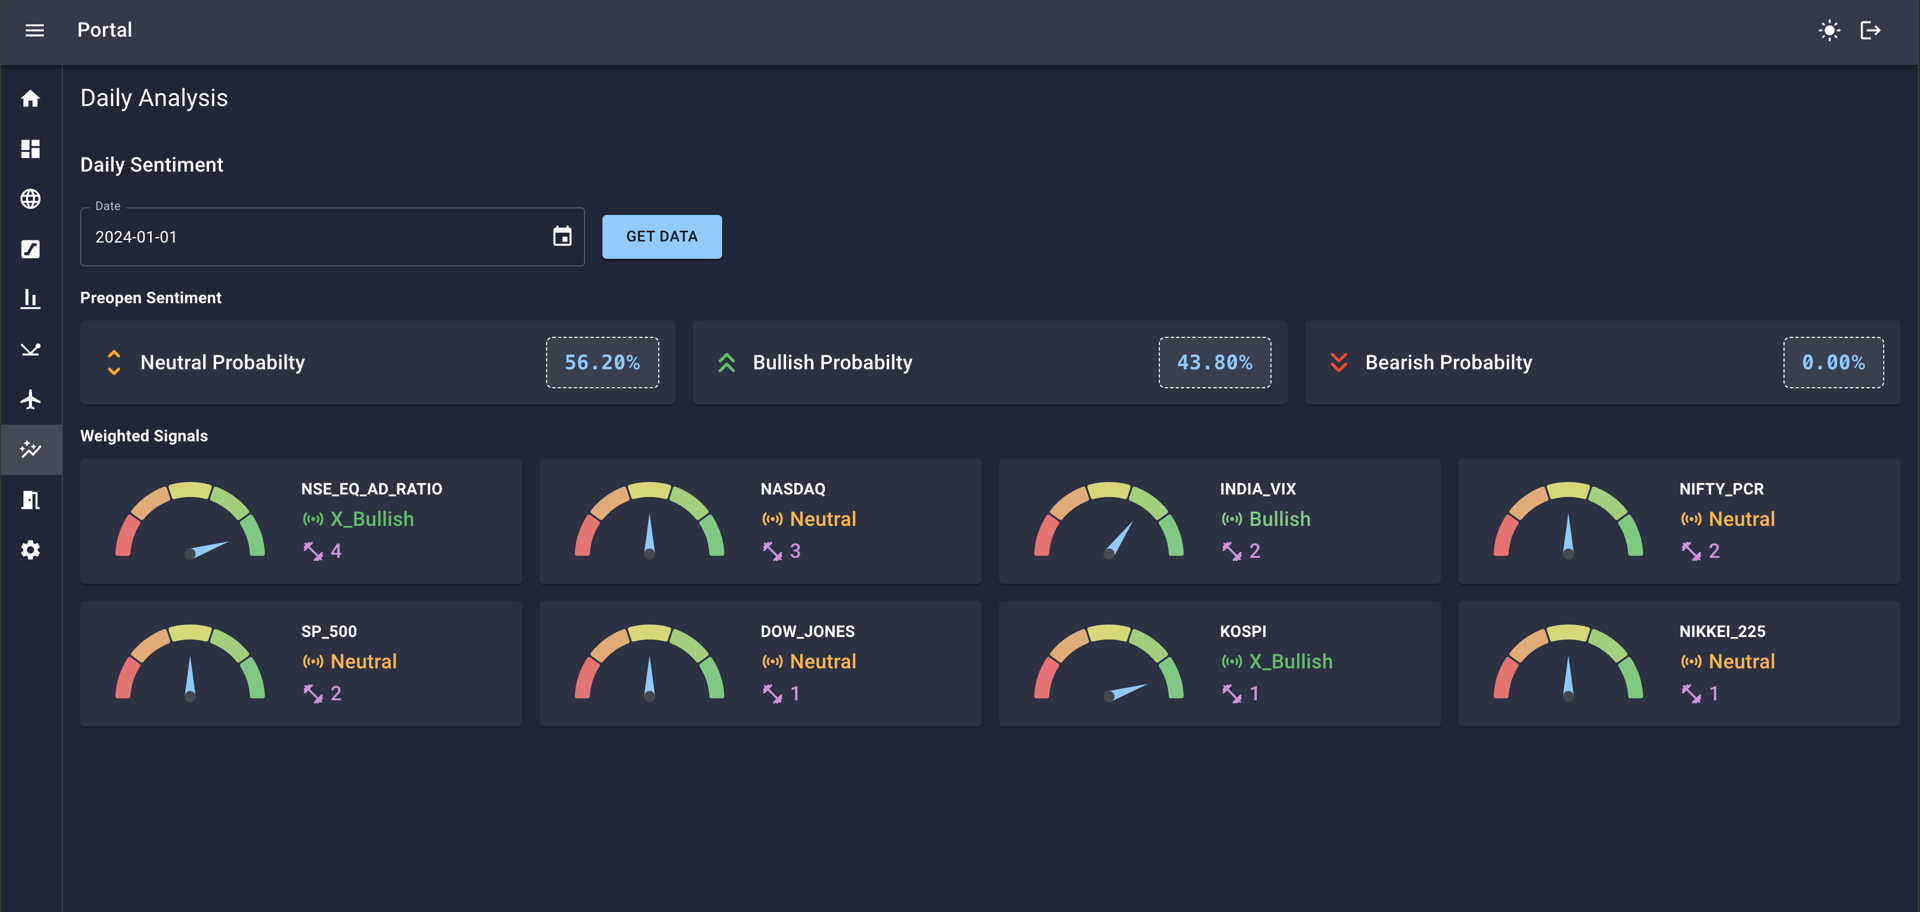This screenshot has width=1920, height=912.
Task: Click the weight arrow icon in NASDAQ card
Action: point(772,551)
